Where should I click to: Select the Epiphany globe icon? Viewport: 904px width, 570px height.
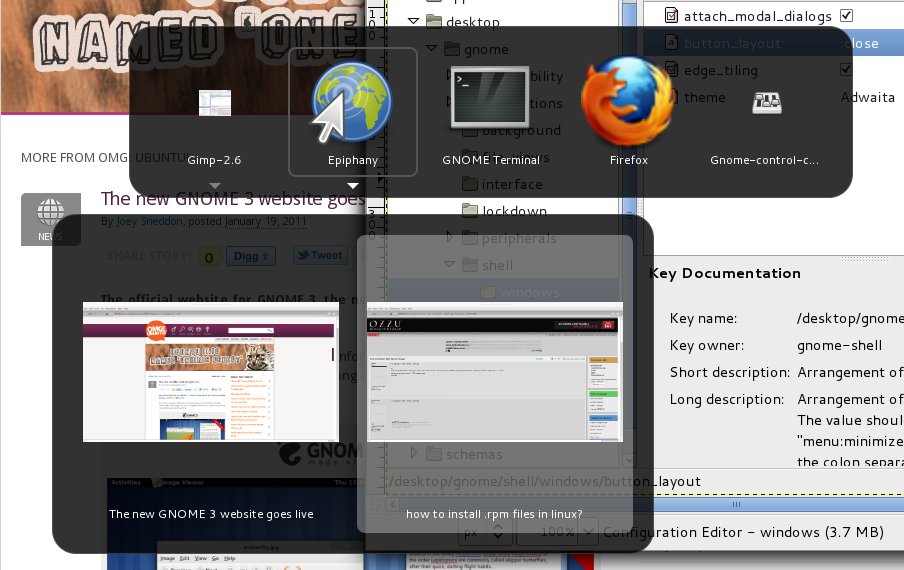(352, 102)
